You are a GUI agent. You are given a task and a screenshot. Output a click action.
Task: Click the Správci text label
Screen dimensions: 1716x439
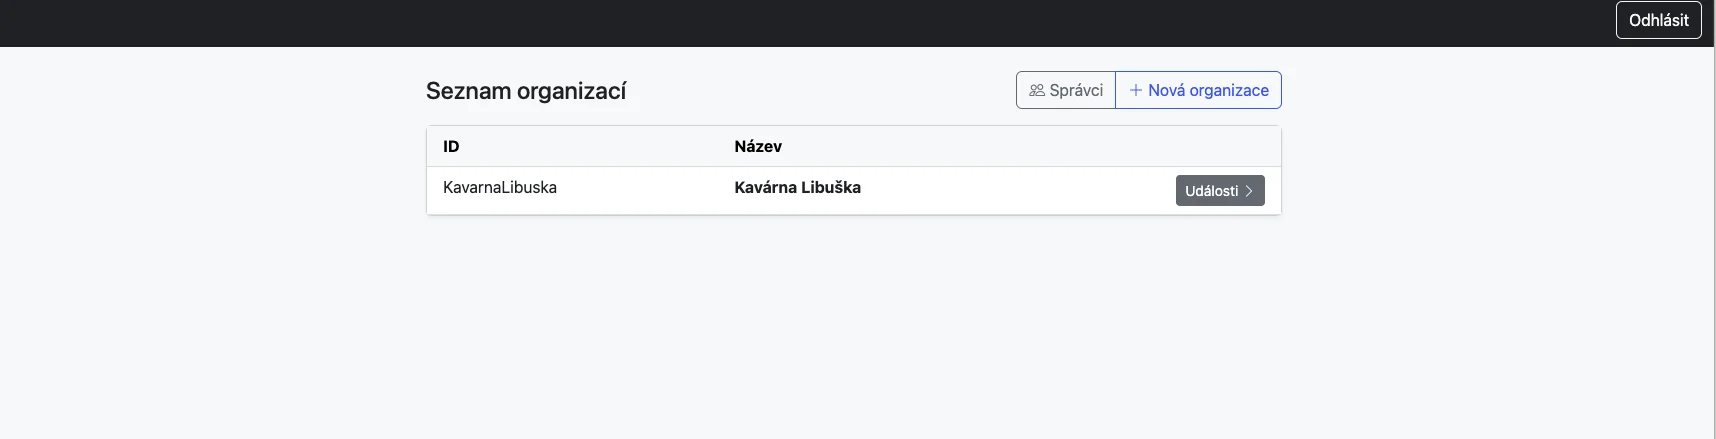click(x=1076, y=90)
